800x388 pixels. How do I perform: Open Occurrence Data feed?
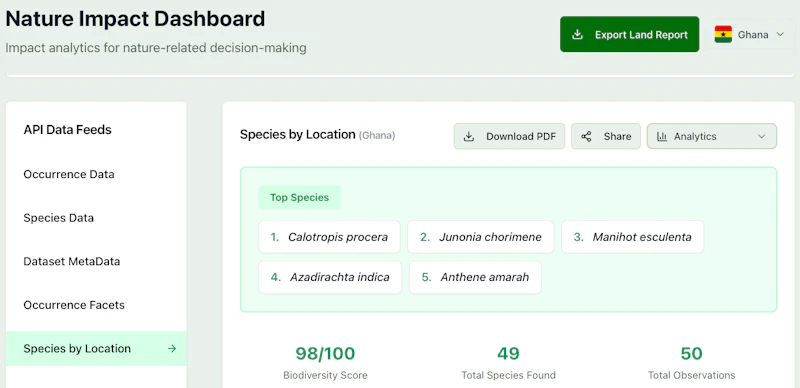(69, 175)
